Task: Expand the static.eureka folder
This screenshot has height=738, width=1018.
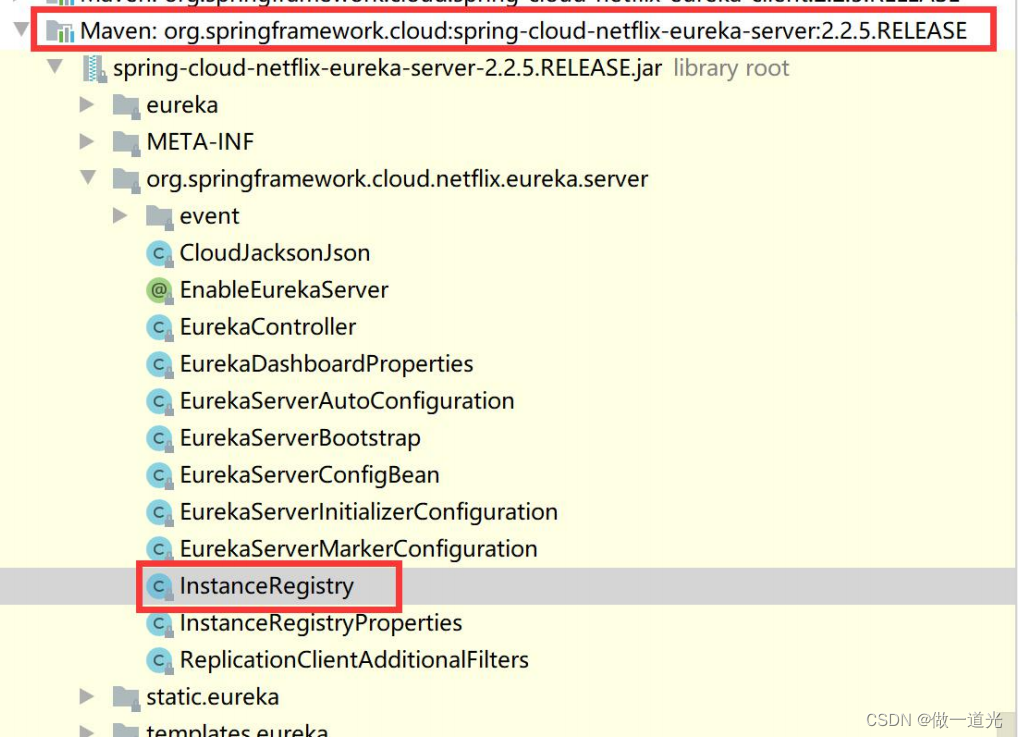Action: point(89,696)
